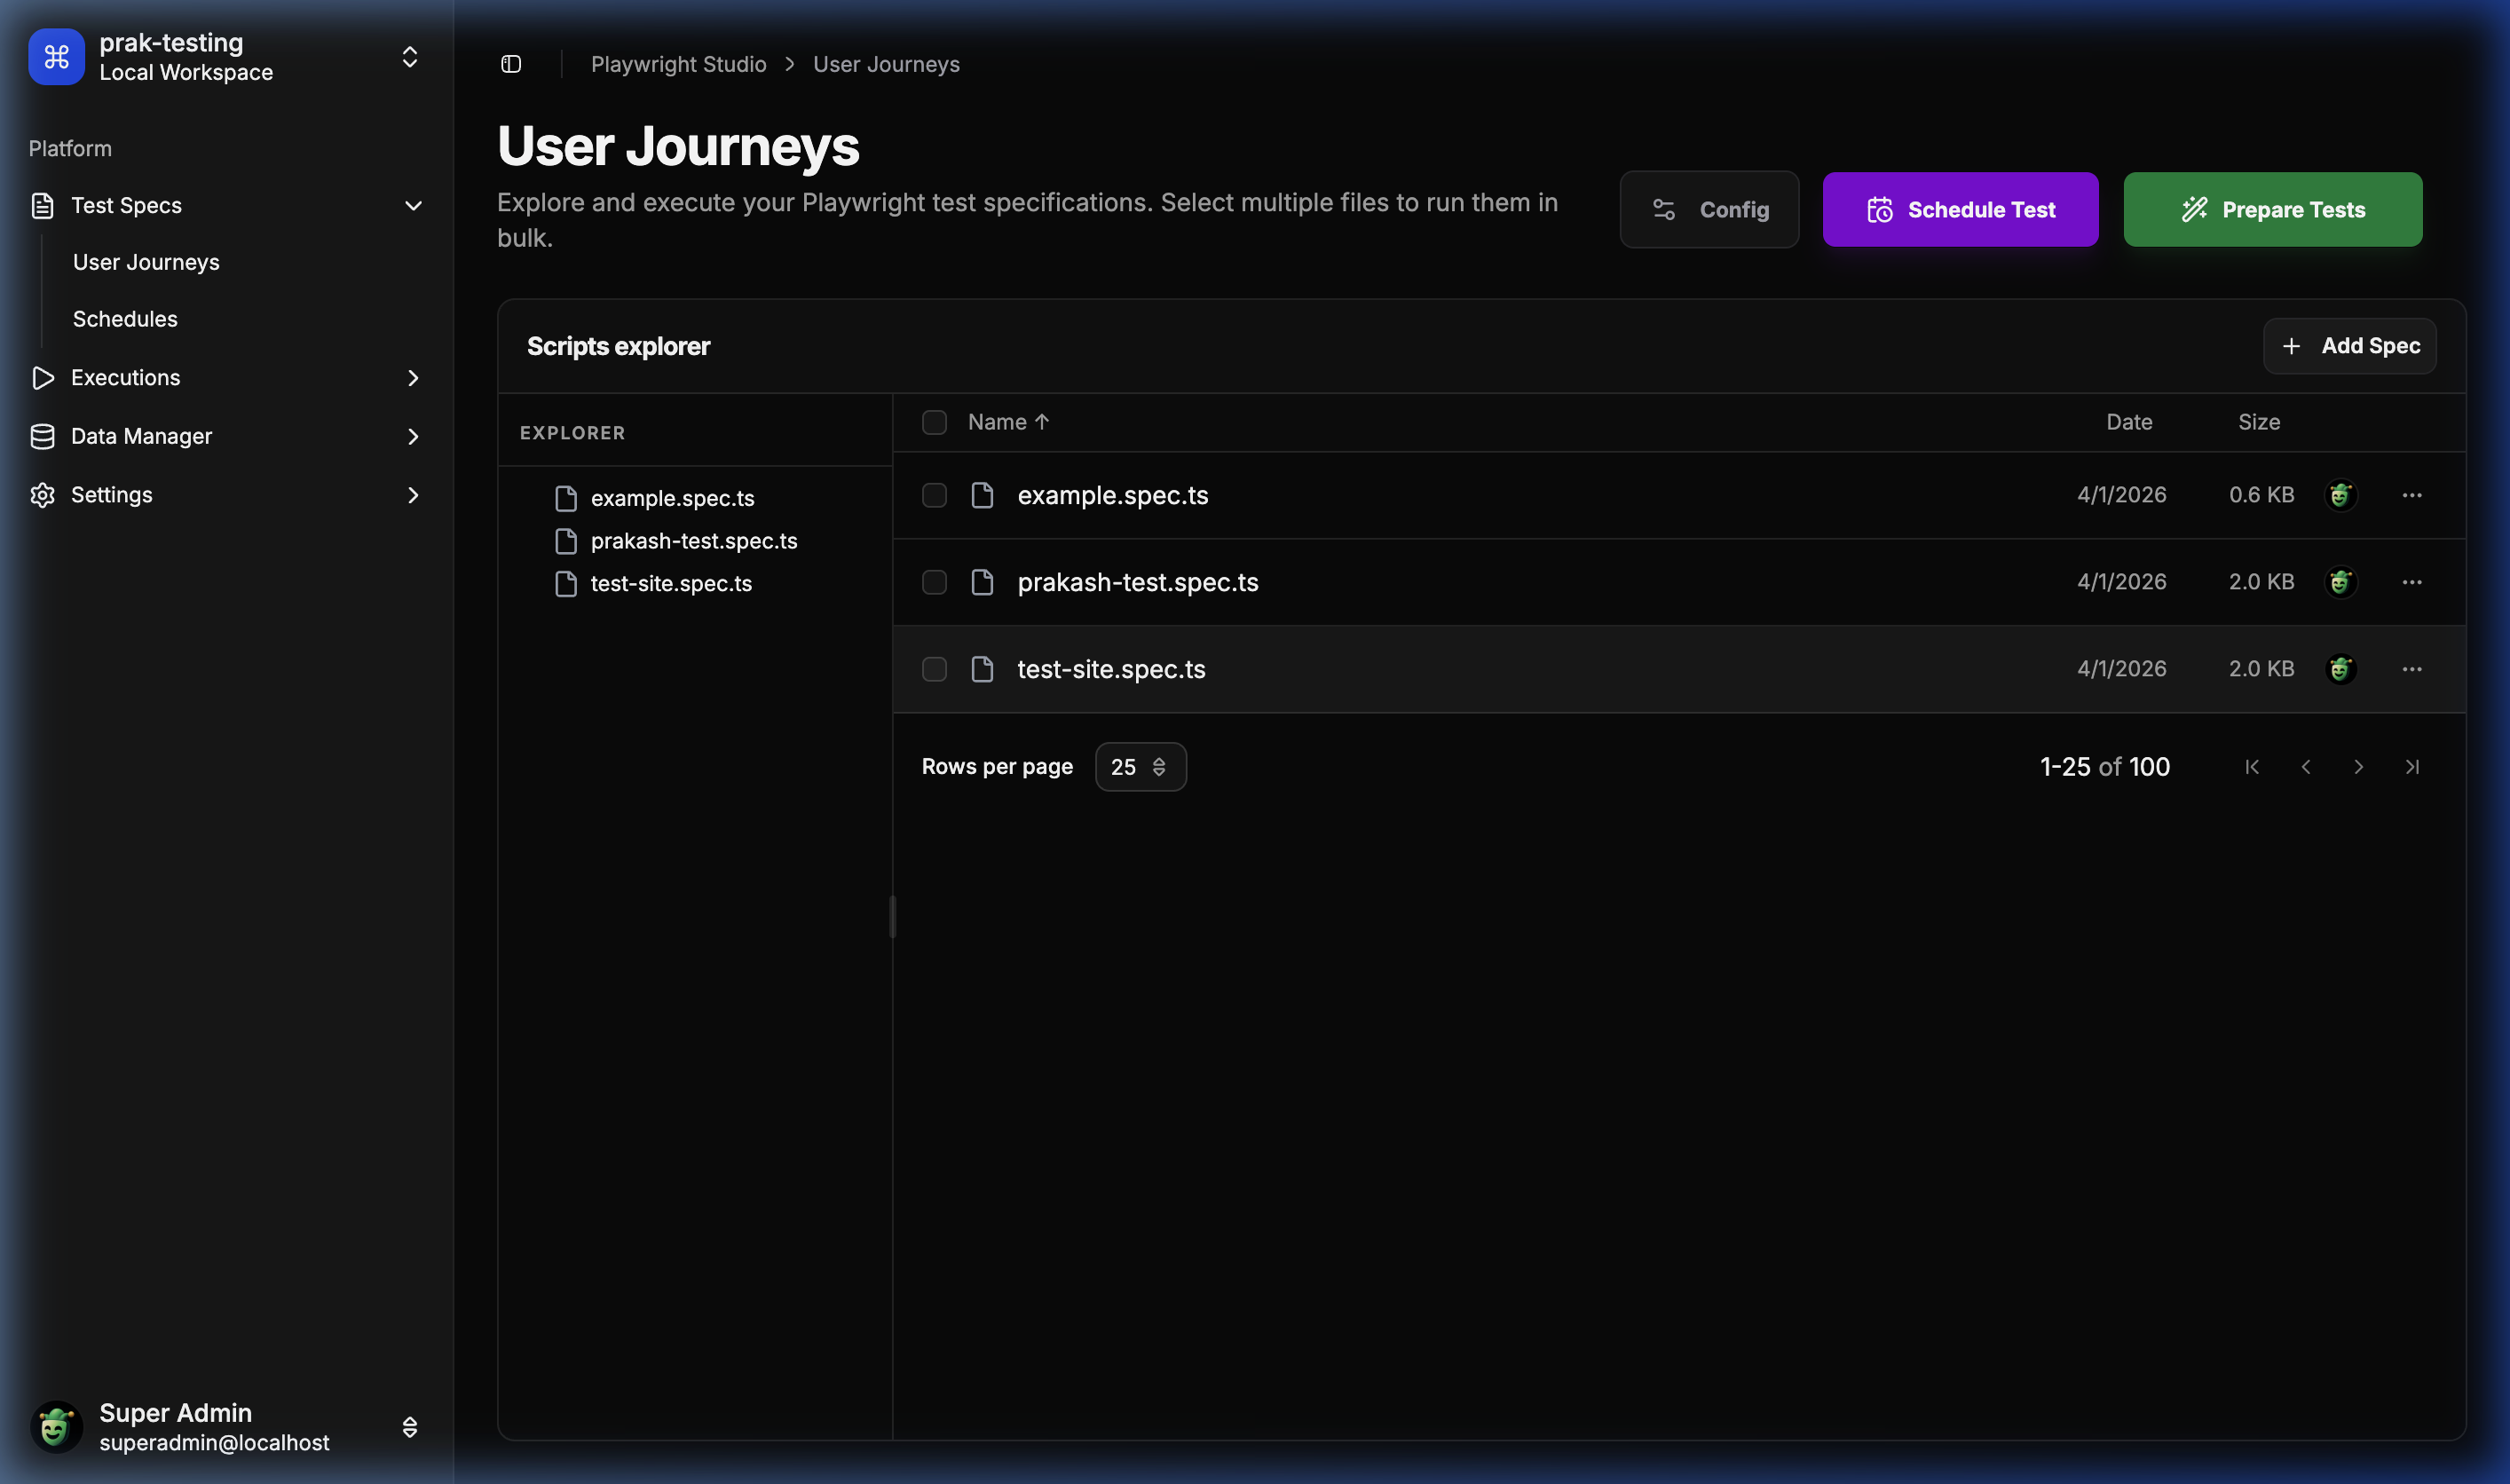Select prakash-test.spec.ts in Explorer tree
The height and width of the screenshot is (1484, 2510).
point(693,541)
